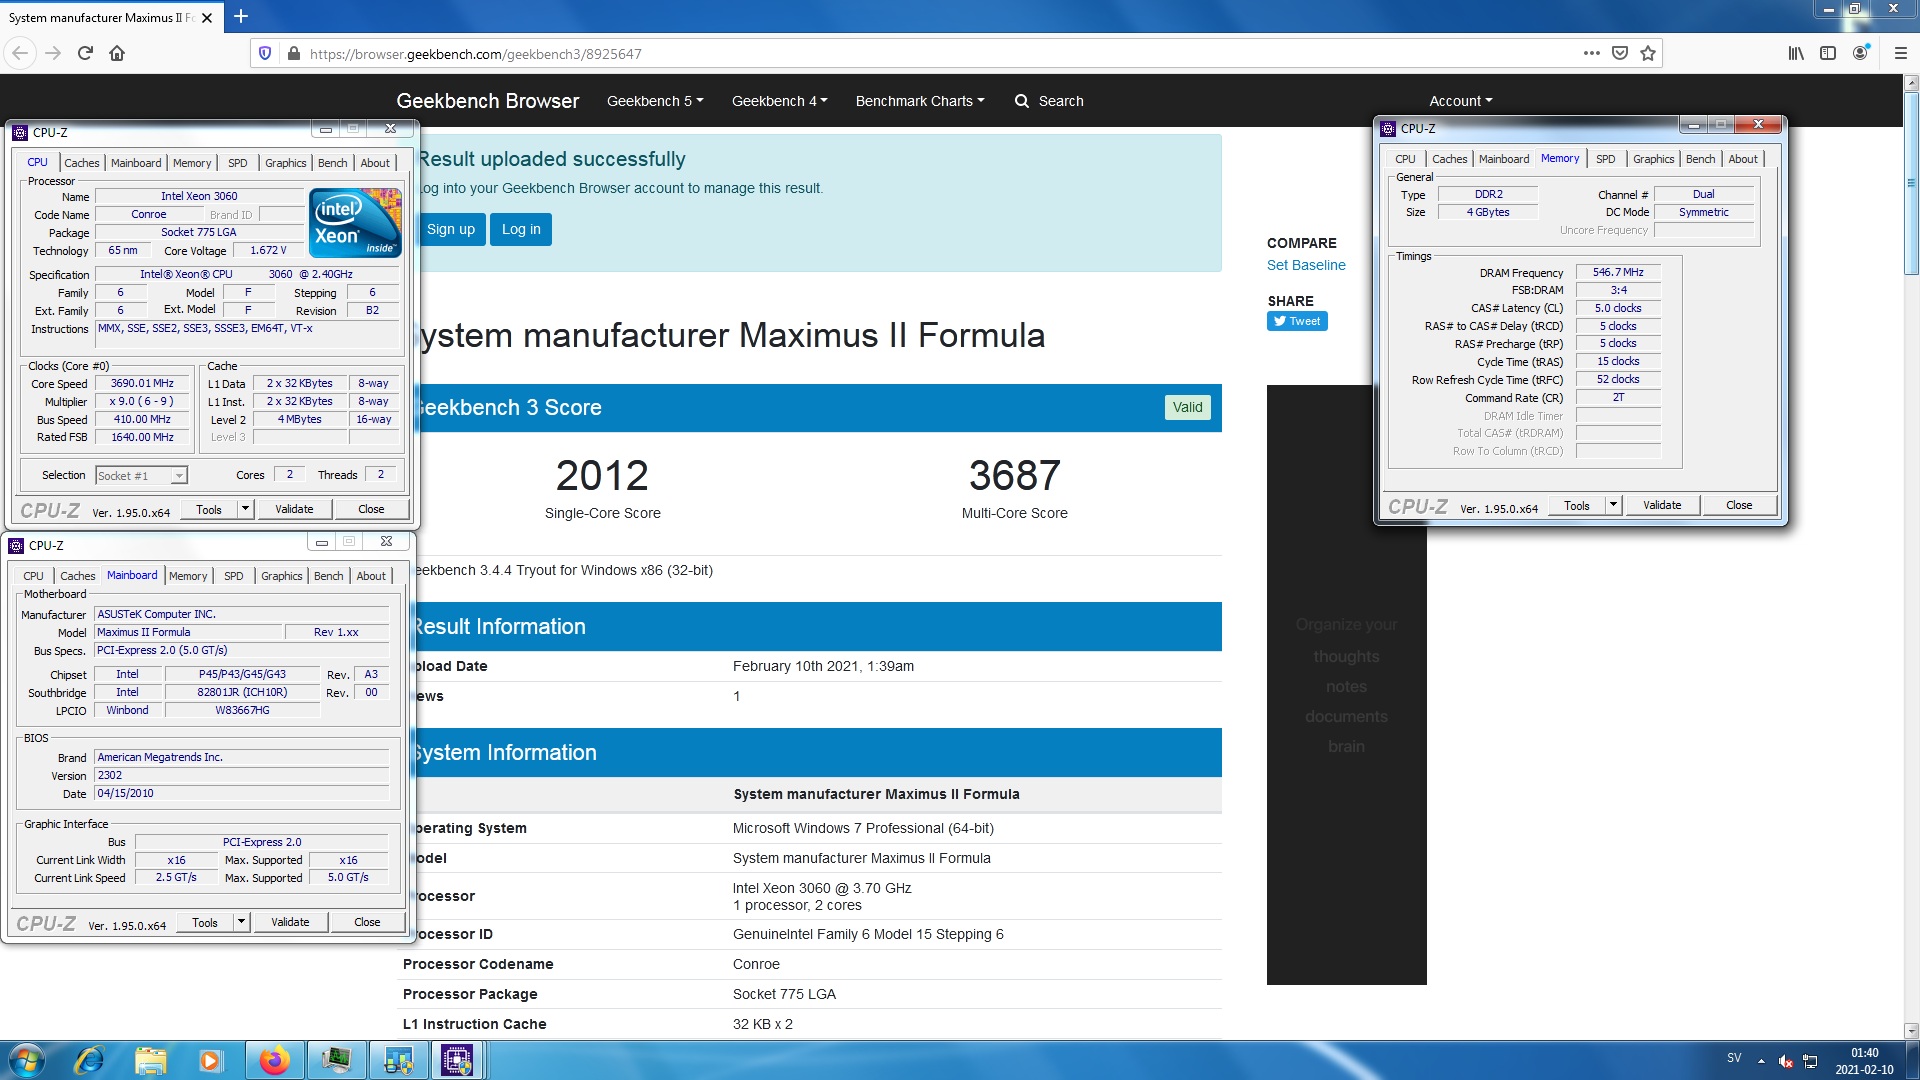
Task: Open Firefox hamburger menu
Action: pos(1900,53)
